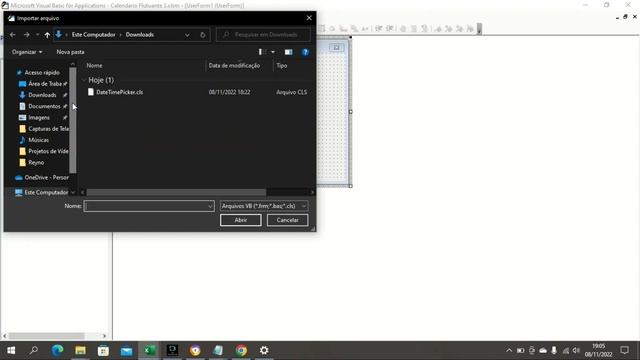Click the Abrir button
The height and width of the screenshot is (360, 640).
tap(240, 220)
